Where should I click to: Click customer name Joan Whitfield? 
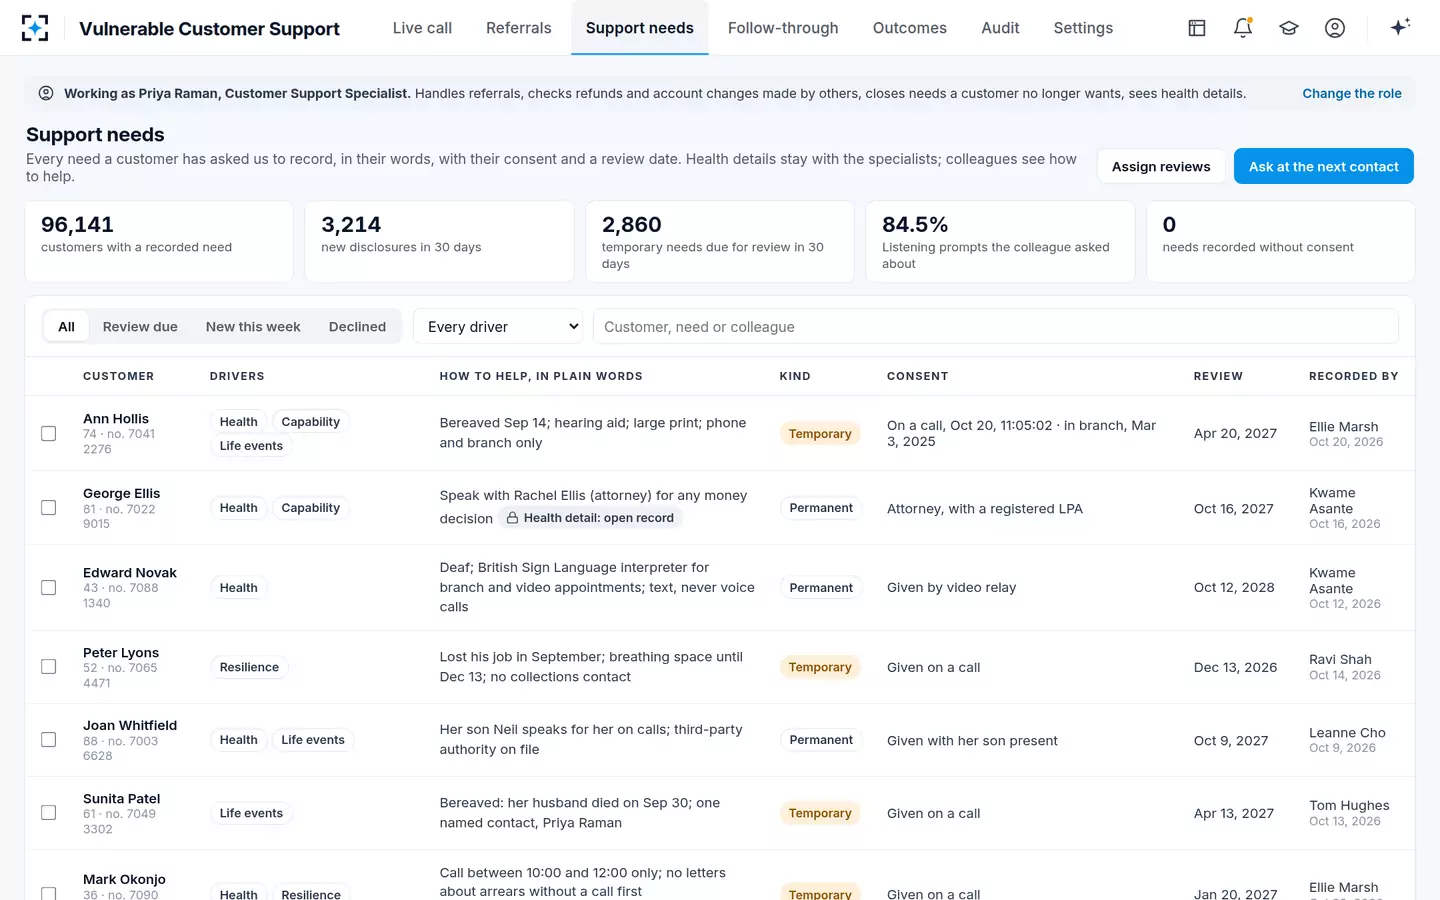(x=130, y=725)
